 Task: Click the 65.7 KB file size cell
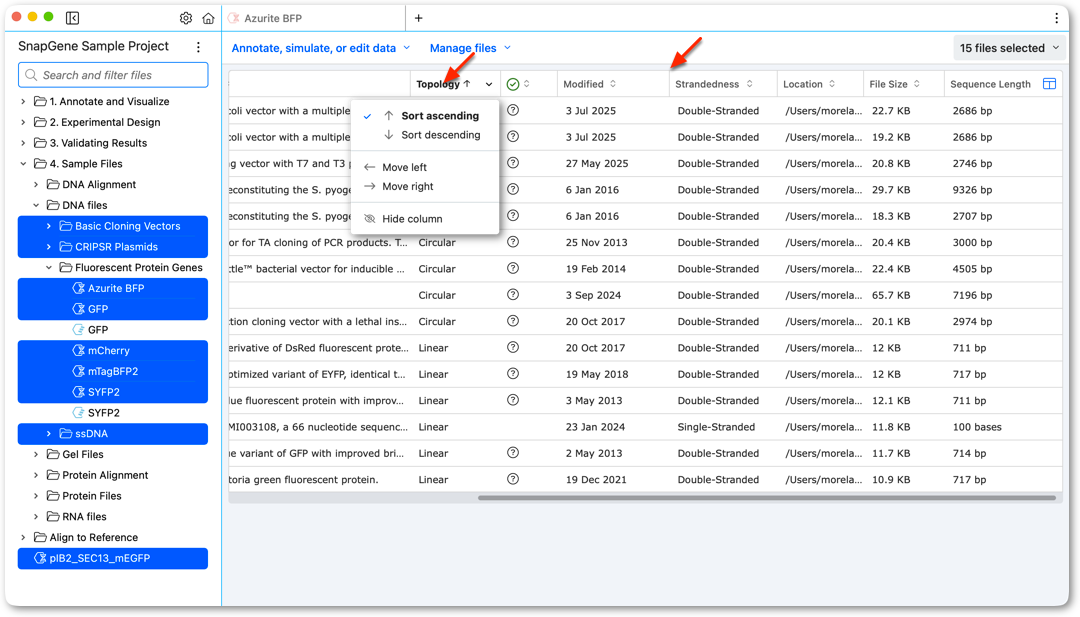(891, 295)
